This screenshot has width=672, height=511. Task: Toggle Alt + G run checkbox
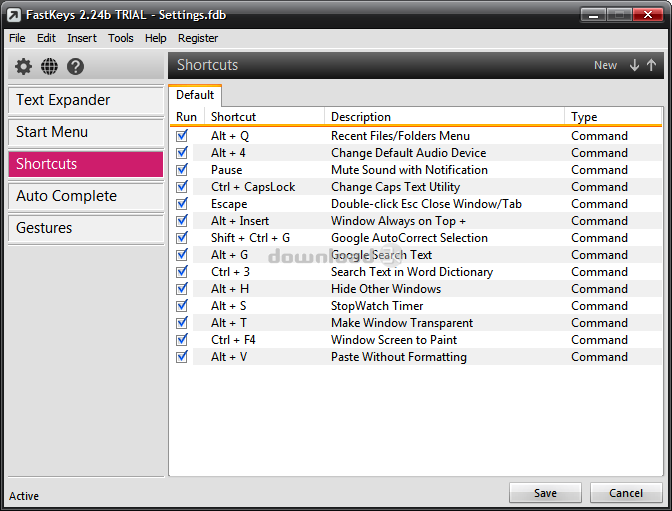[x=182, y=255]
